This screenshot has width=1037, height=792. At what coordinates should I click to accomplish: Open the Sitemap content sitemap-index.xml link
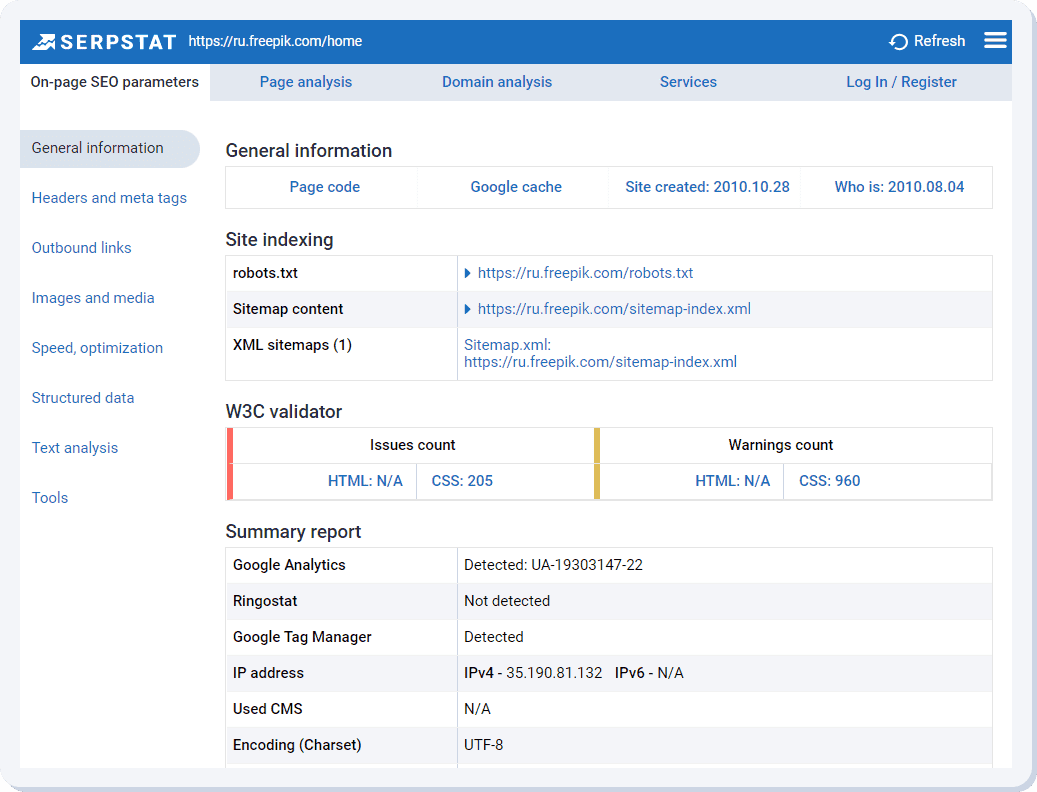[614, 309]
